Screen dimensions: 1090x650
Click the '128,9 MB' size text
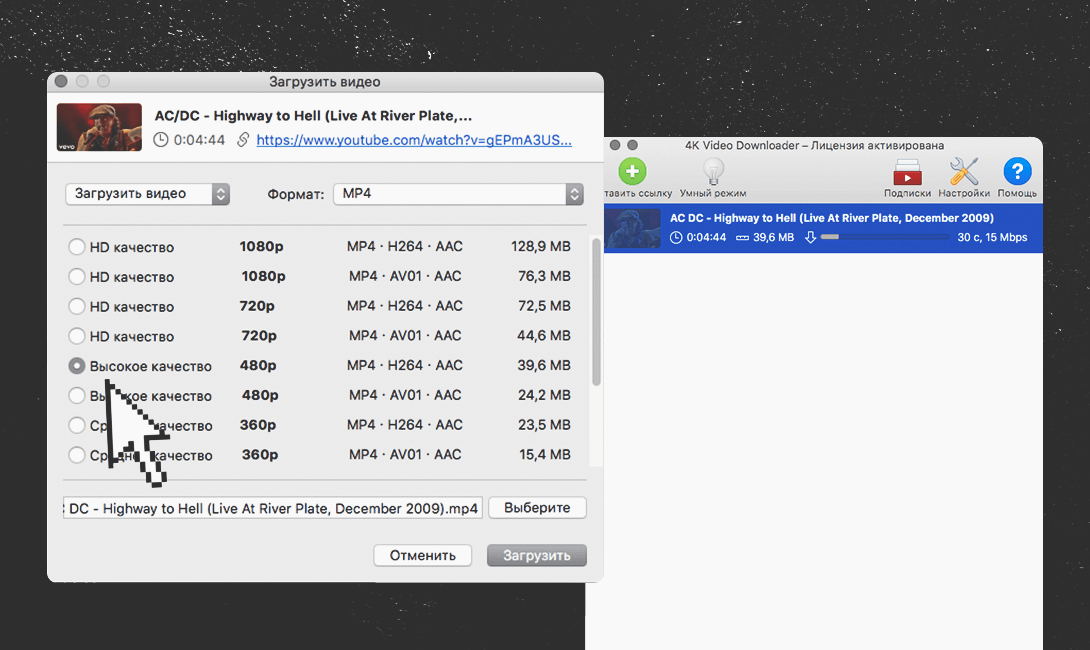pyautogui.click(x=541, y=246)
